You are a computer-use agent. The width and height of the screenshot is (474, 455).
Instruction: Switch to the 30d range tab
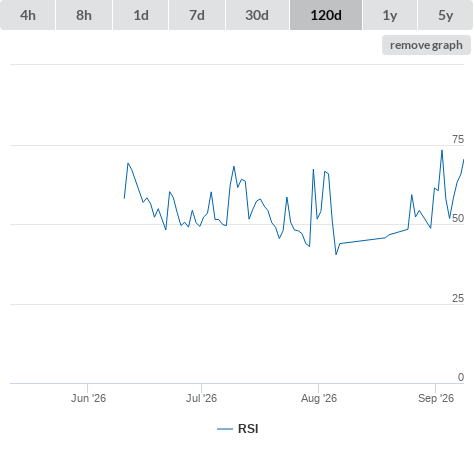point(257,15)
